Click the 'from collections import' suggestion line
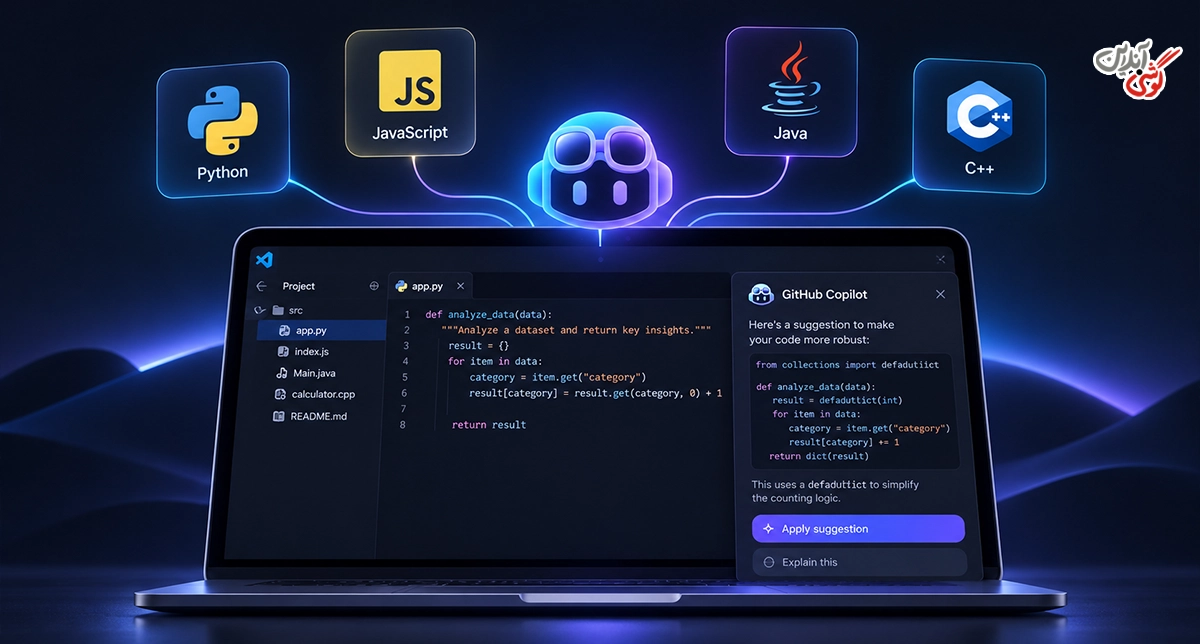Screen dimensions: 1200x644 pyautogui.click(x=847, y=365)
